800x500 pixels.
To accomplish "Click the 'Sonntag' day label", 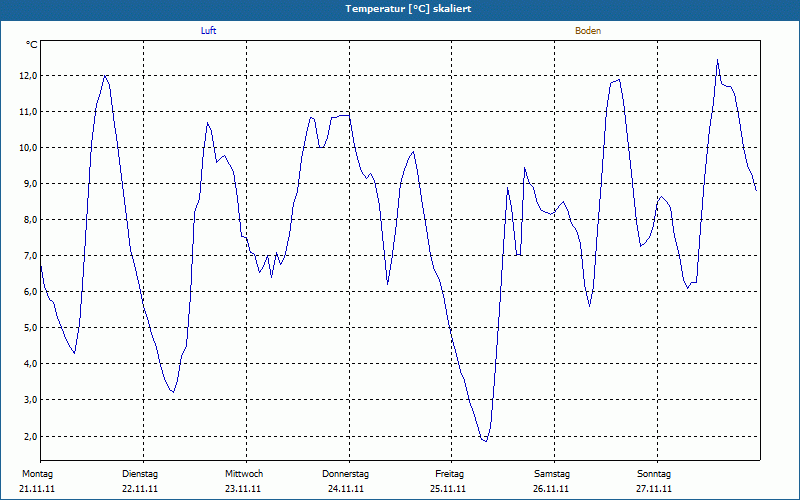I will (x=654, y=474).
